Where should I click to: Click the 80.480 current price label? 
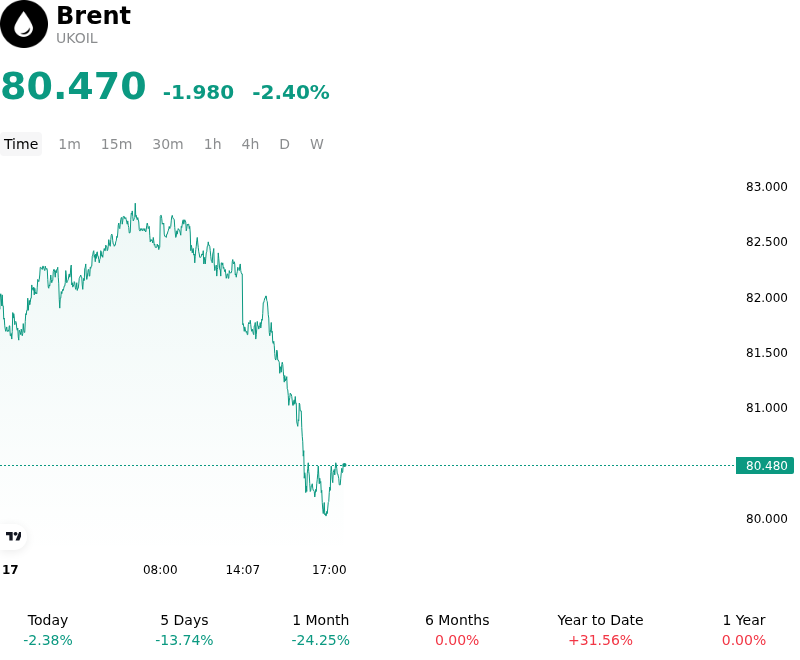click(x=765, y=465)
